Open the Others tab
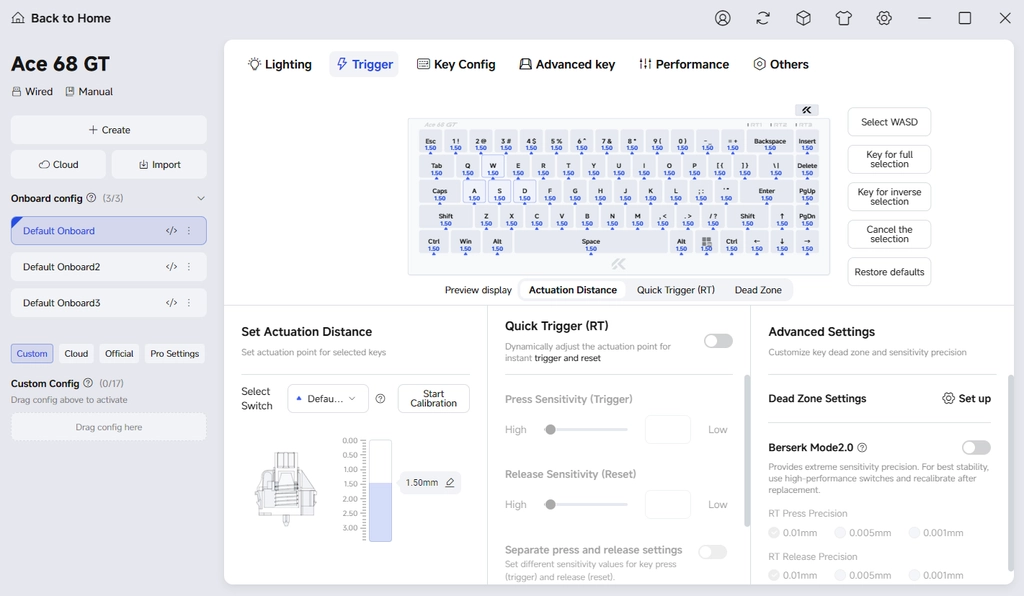1024x596 pixels. click(x=781, y=64)
